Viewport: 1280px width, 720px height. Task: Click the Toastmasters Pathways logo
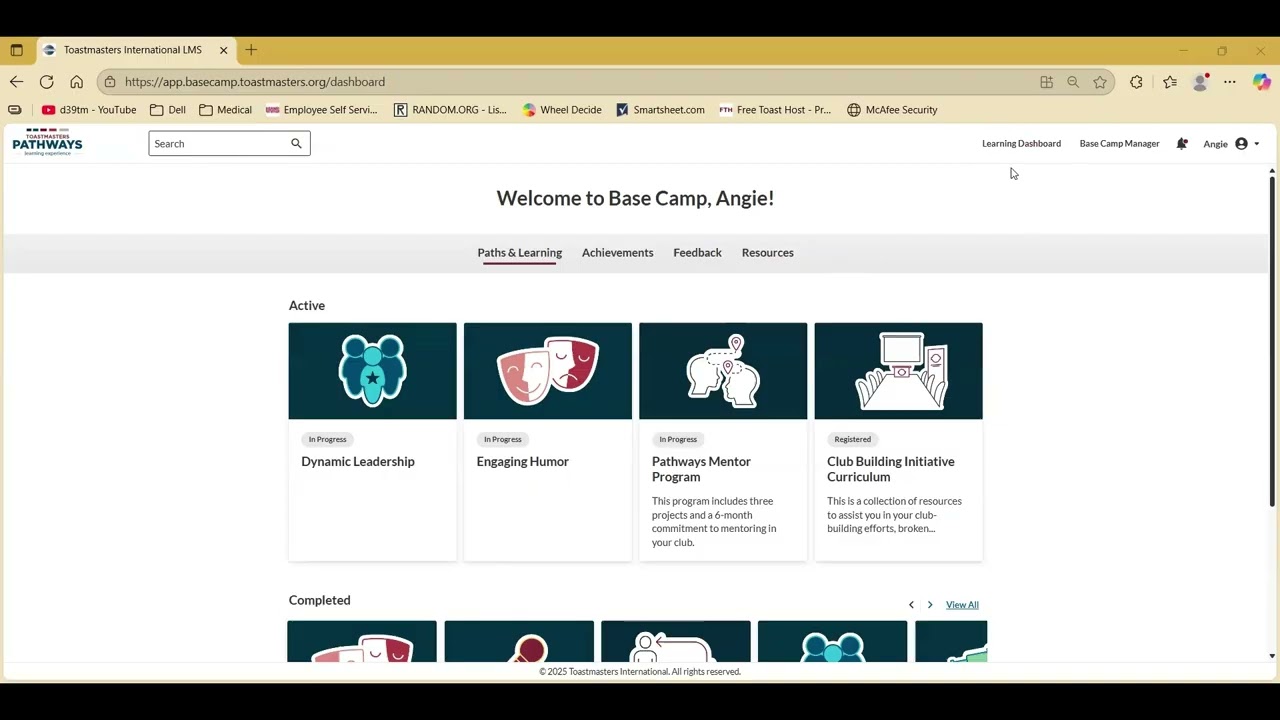[x=47, y=143]
